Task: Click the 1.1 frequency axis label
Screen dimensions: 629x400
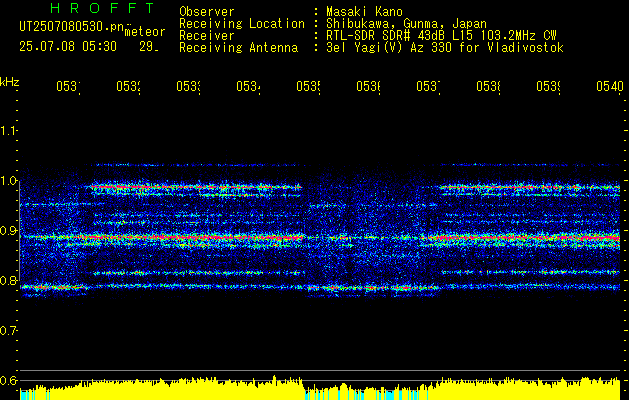Action: click(x=8, y=130)
